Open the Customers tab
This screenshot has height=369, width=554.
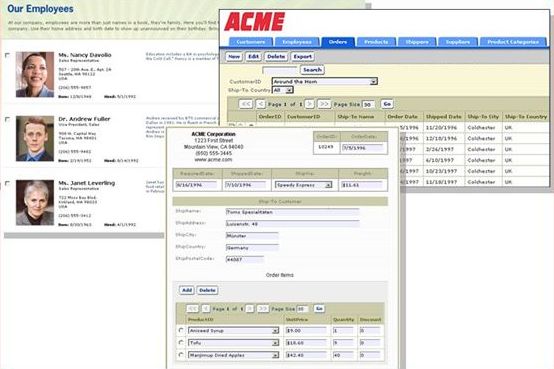click(251, 42)
